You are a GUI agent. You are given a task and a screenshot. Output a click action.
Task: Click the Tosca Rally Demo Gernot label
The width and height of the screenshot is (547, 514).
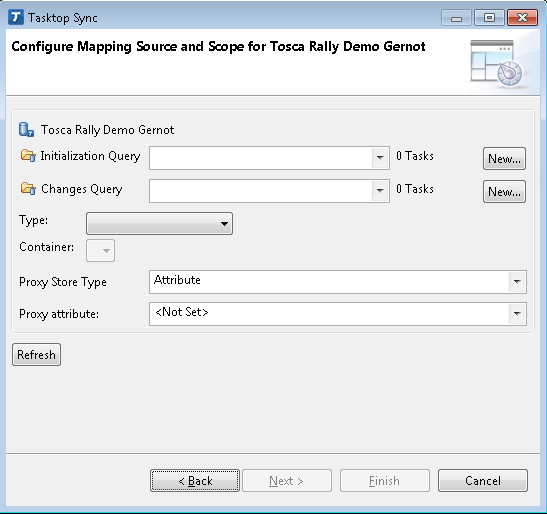point(107,130)
